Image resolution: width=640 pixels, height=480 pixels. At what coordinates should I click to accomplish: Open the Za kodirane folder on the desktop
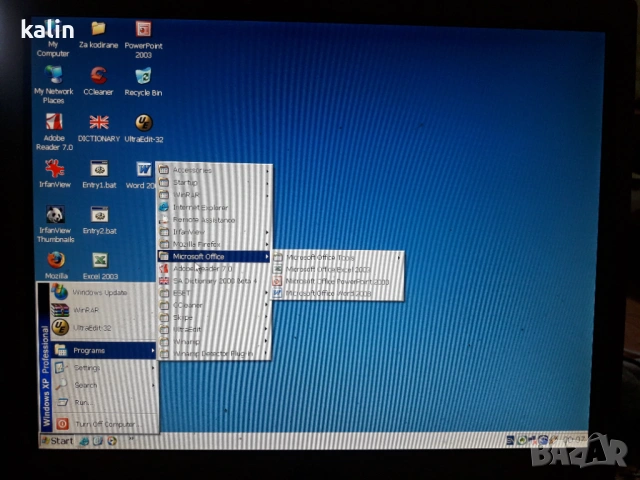(x=98, y=35)
